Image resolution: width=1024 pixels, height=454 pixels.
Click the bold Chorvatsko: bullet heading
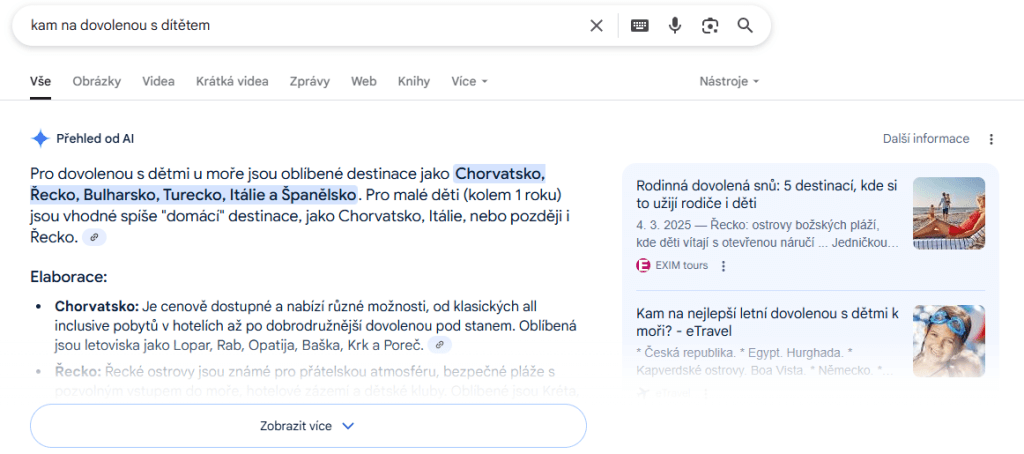tap(97, 306)
